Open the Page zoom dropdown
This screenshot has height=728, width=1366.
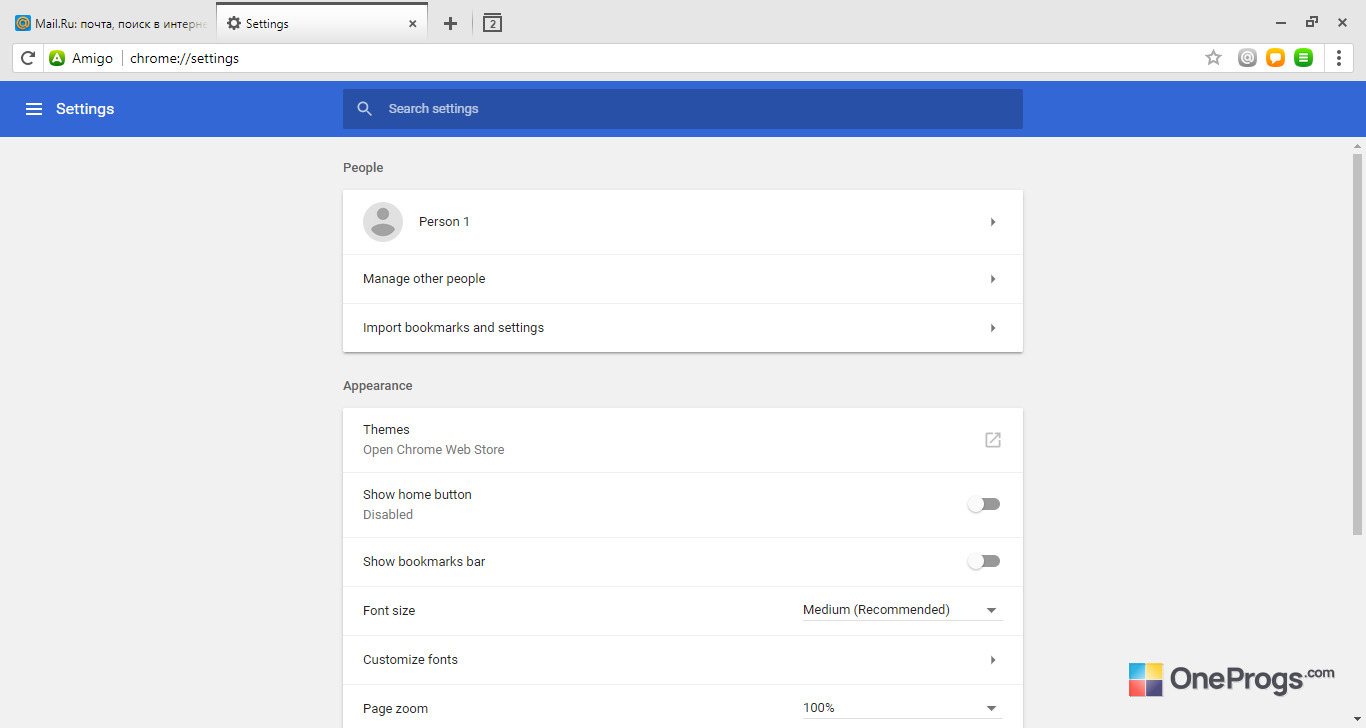click(902, 708)
